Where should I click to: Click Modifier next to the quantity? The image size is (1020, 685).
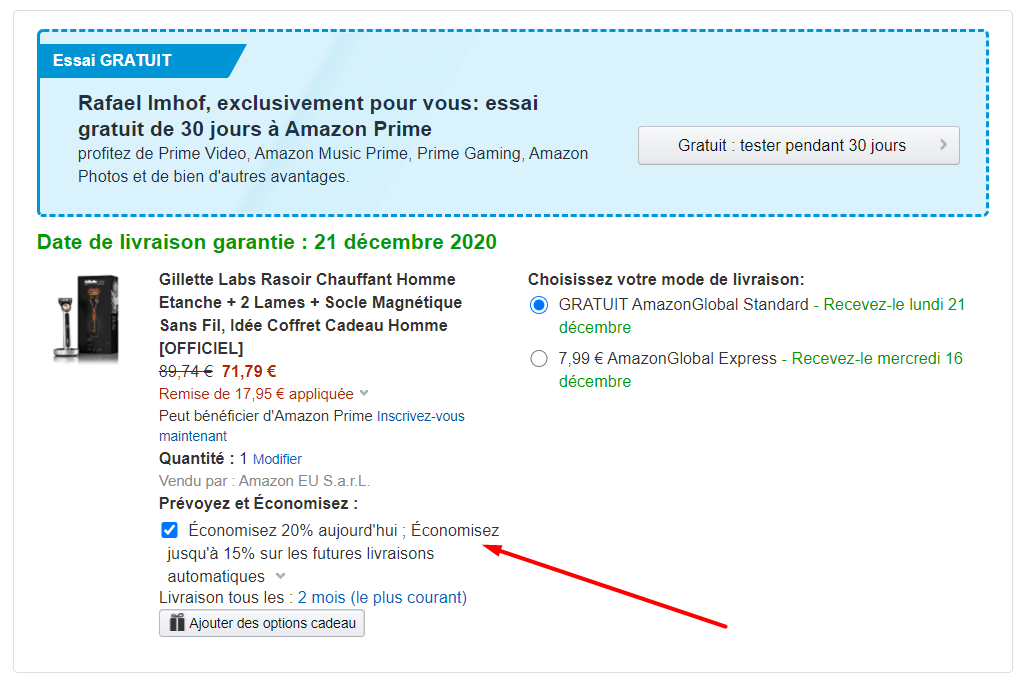[277, 459]
